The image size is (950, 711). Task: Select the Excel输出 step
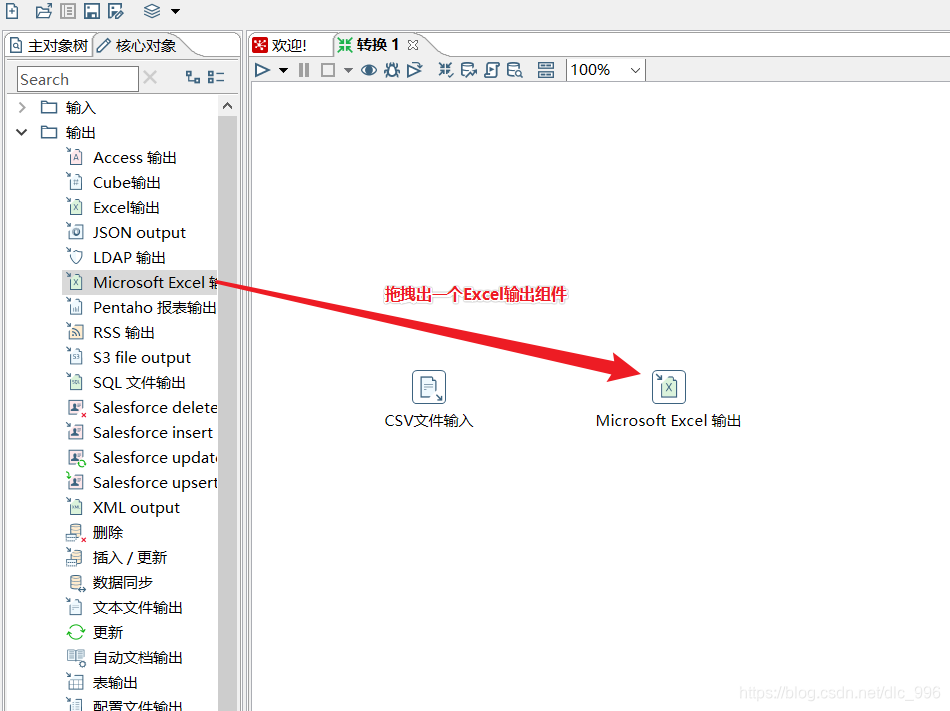(113, 208)
